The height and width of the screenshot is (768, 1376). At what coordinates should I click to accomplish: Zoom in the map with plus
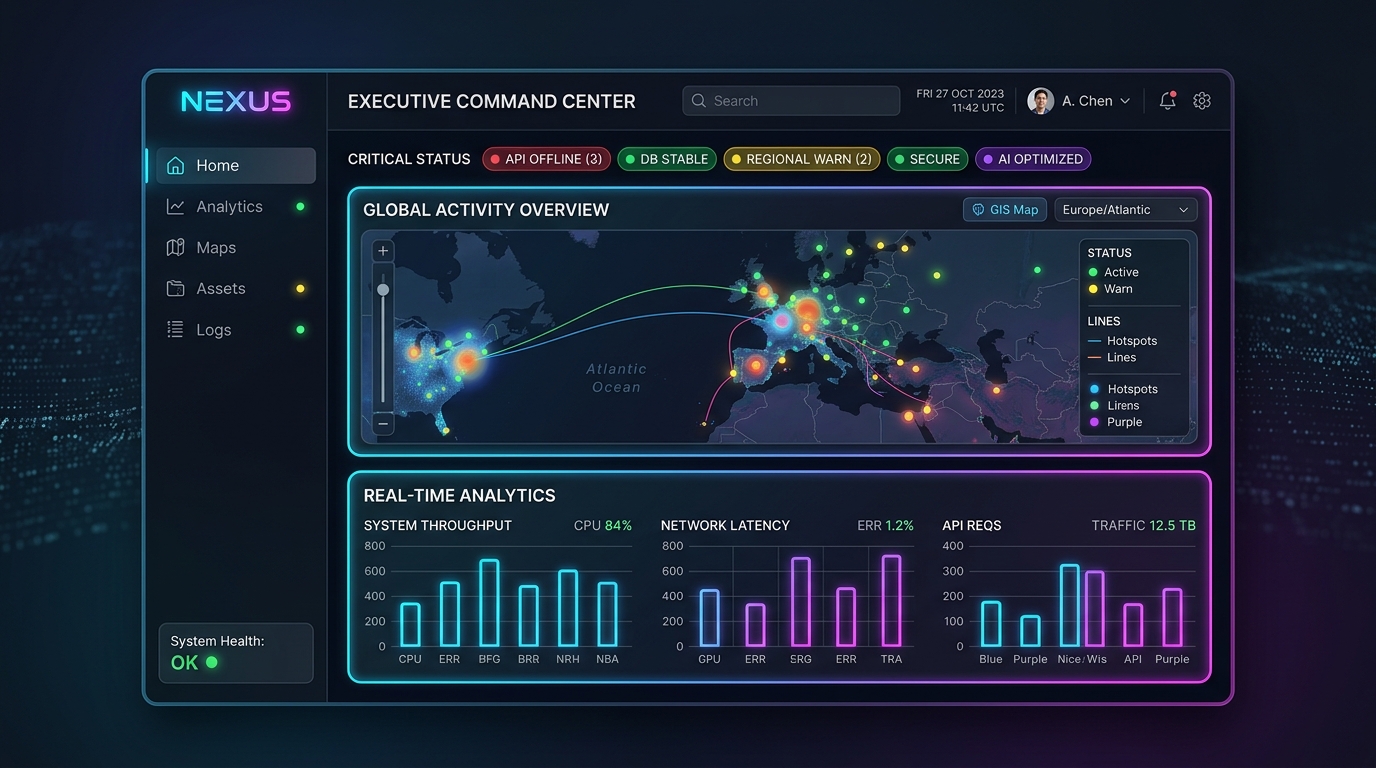[383, 251]
